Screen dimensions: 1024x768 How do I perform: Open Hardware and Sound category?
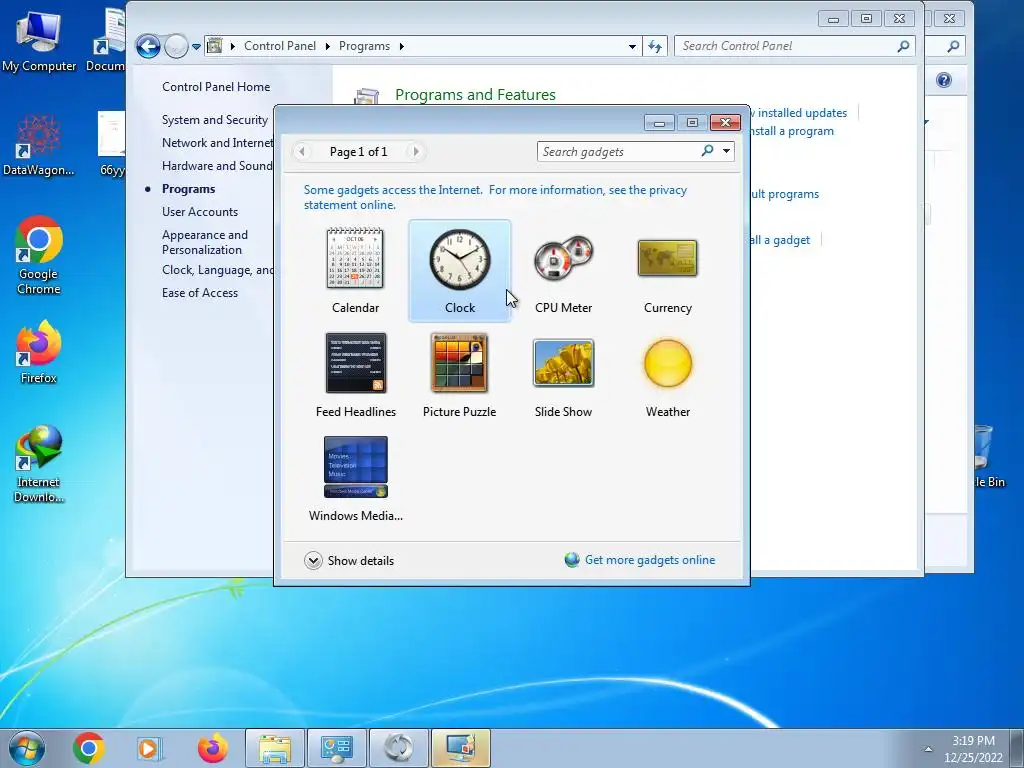[x=217, y=165]
